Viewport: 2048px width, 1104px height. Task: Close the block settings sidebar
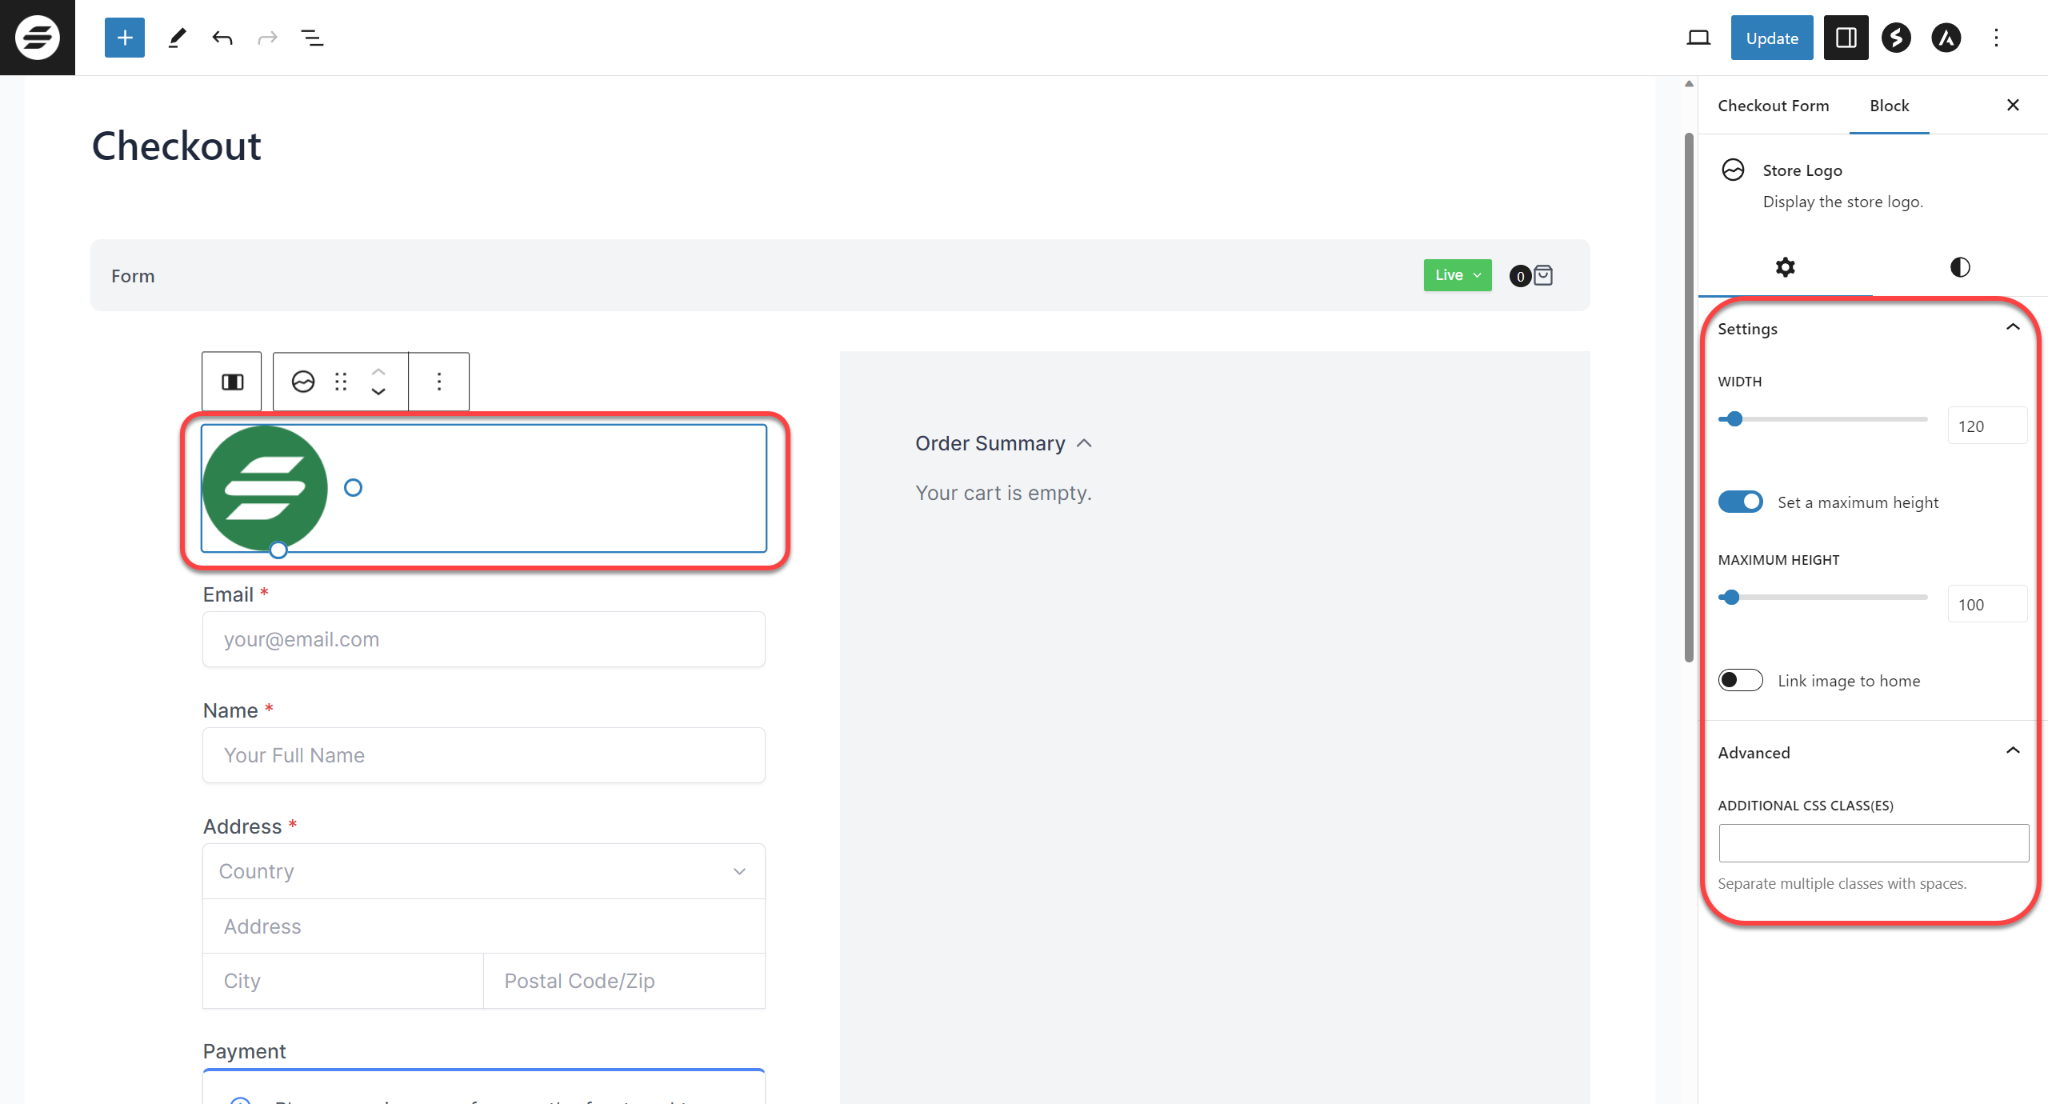[x=2013, y=105]
